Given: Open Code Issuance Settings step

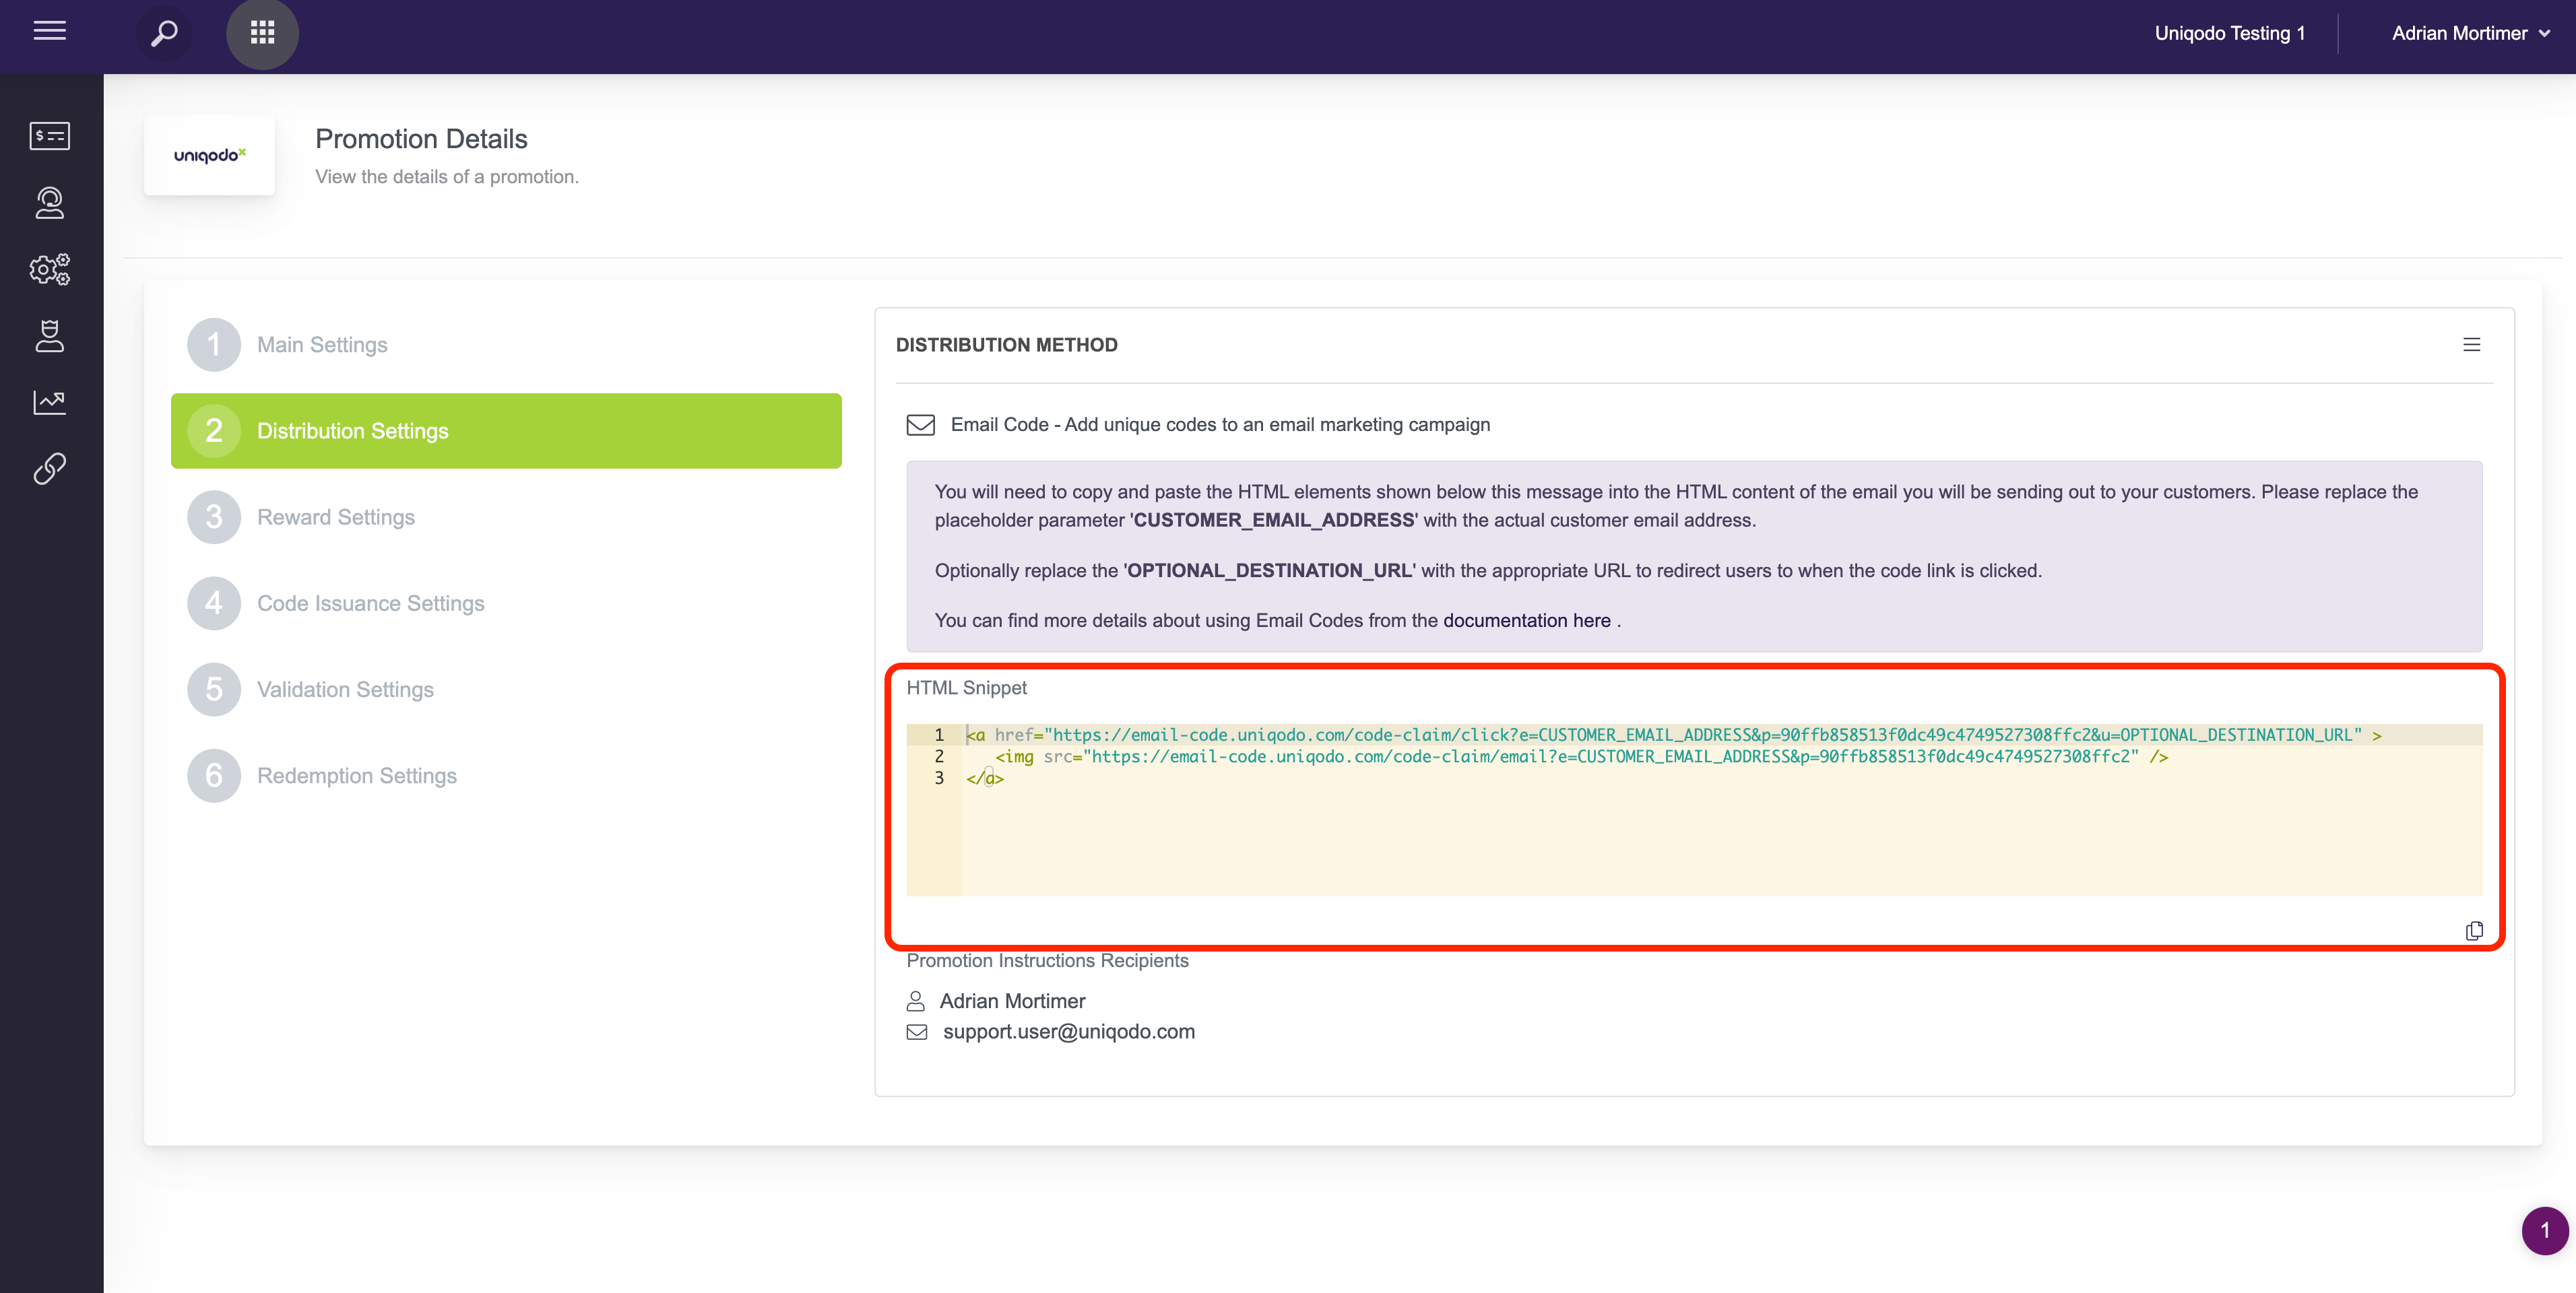Looking at the screenshot, I should tap(370, 603).
